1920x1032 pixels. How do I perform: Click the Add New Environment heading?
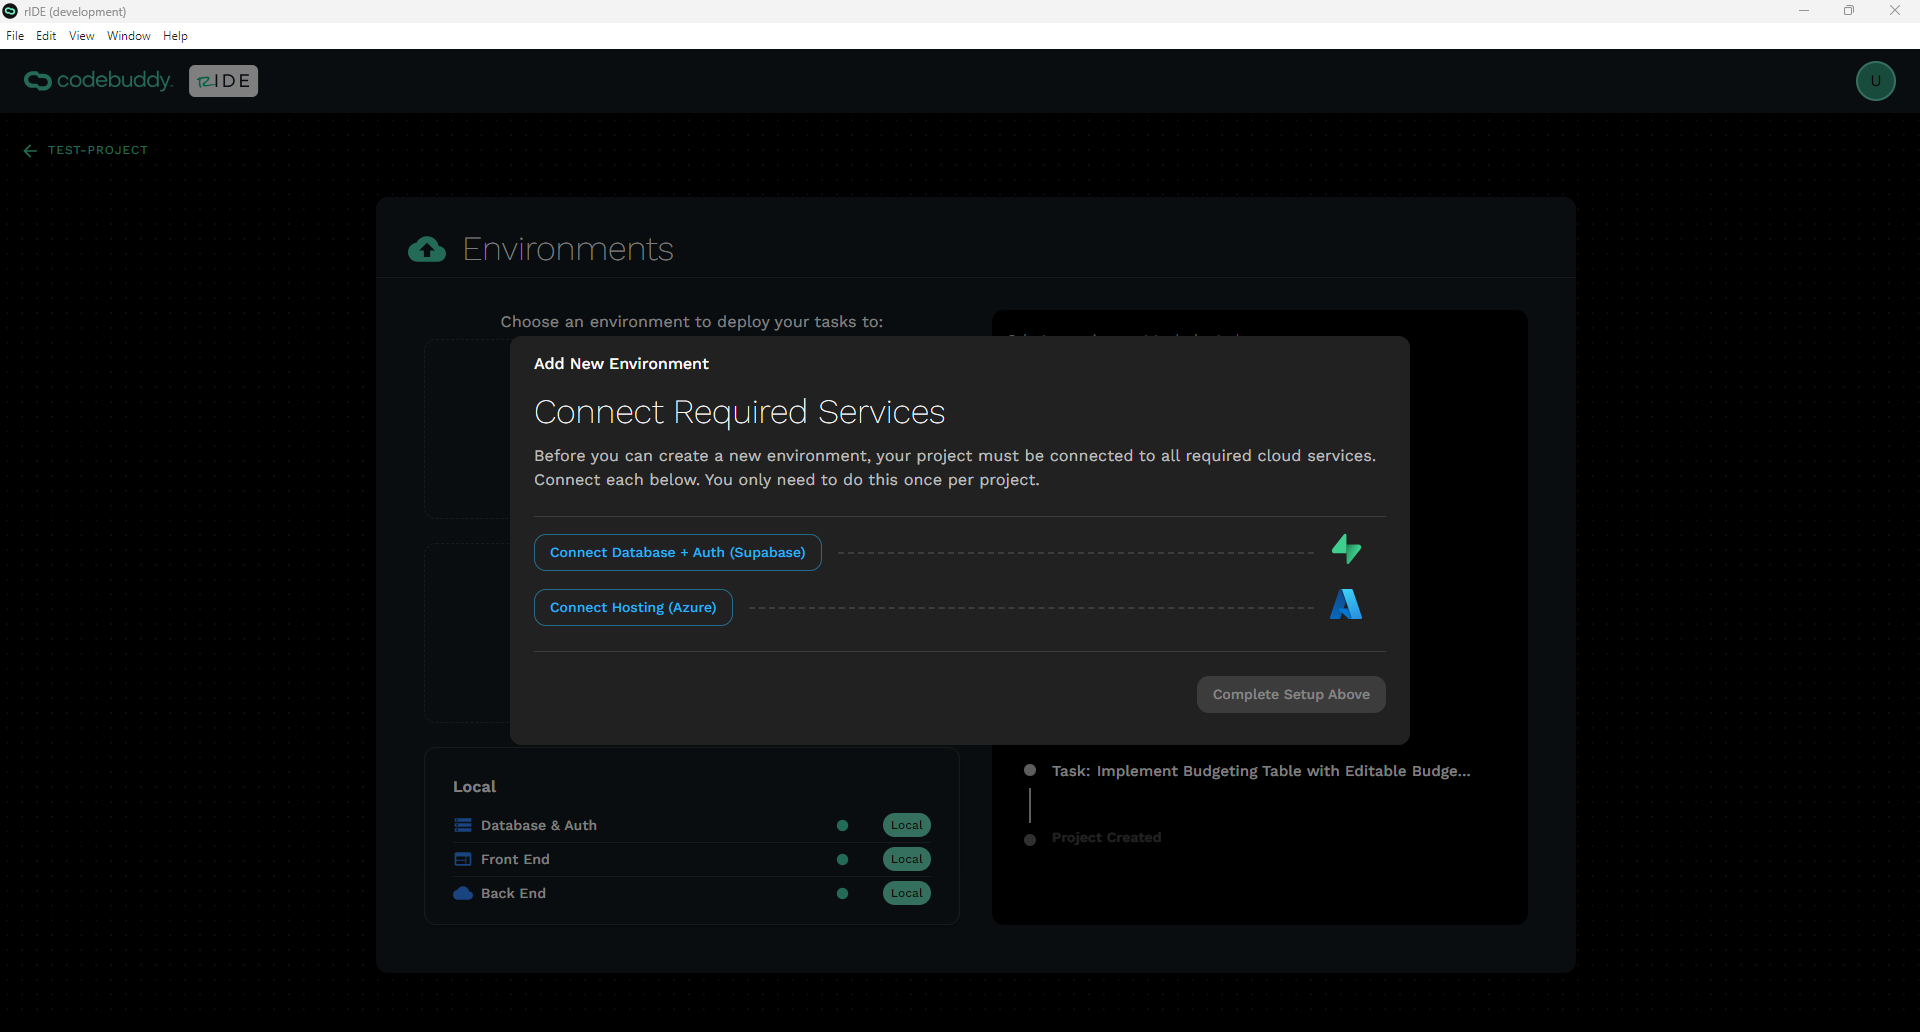click(621, 364)
